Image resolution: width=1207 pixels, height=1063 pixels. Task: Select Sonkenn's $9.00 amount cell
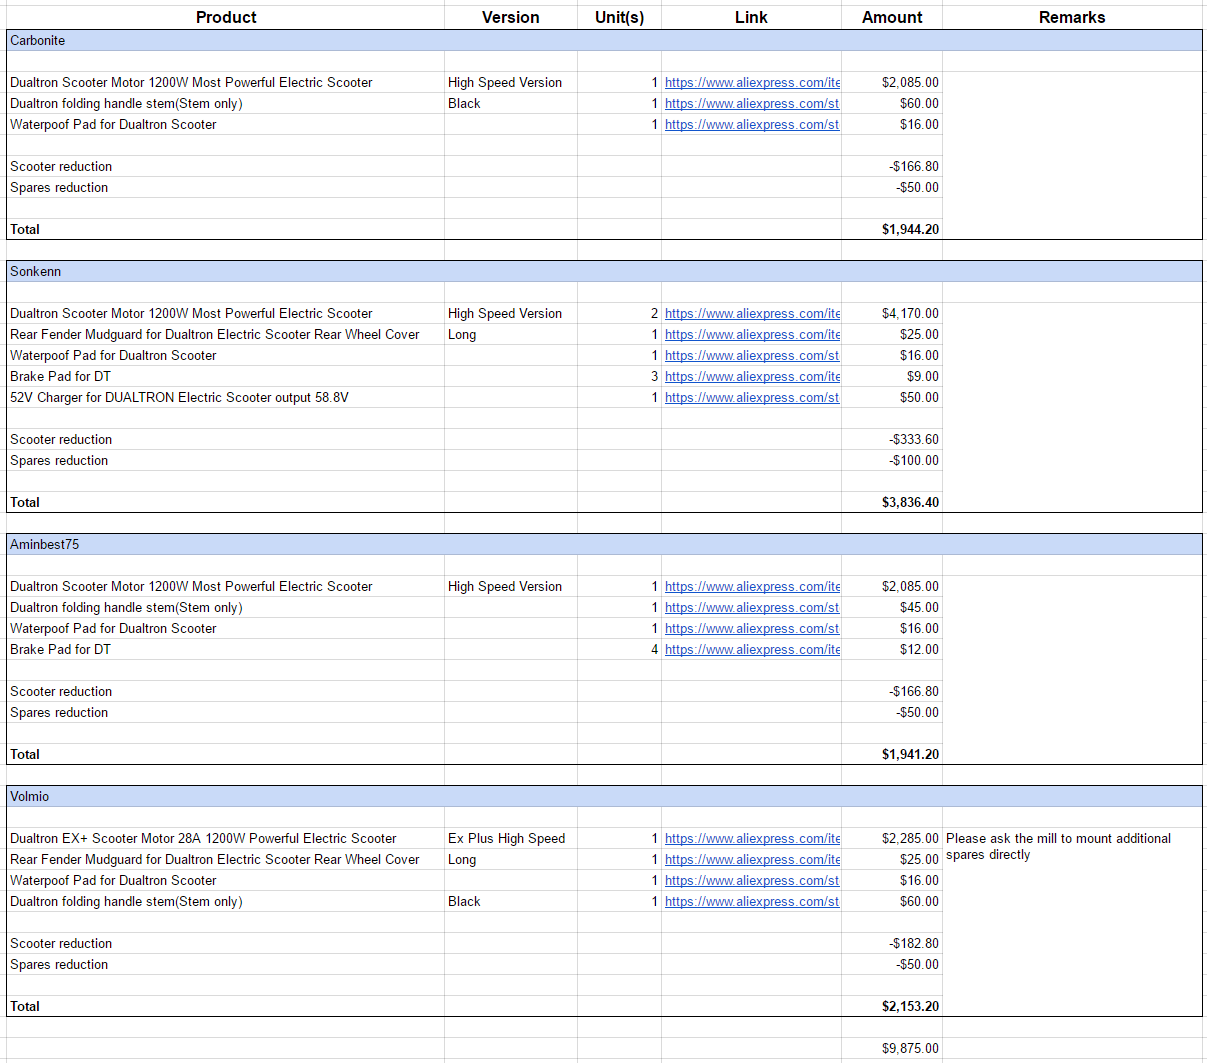click(892, 376)
